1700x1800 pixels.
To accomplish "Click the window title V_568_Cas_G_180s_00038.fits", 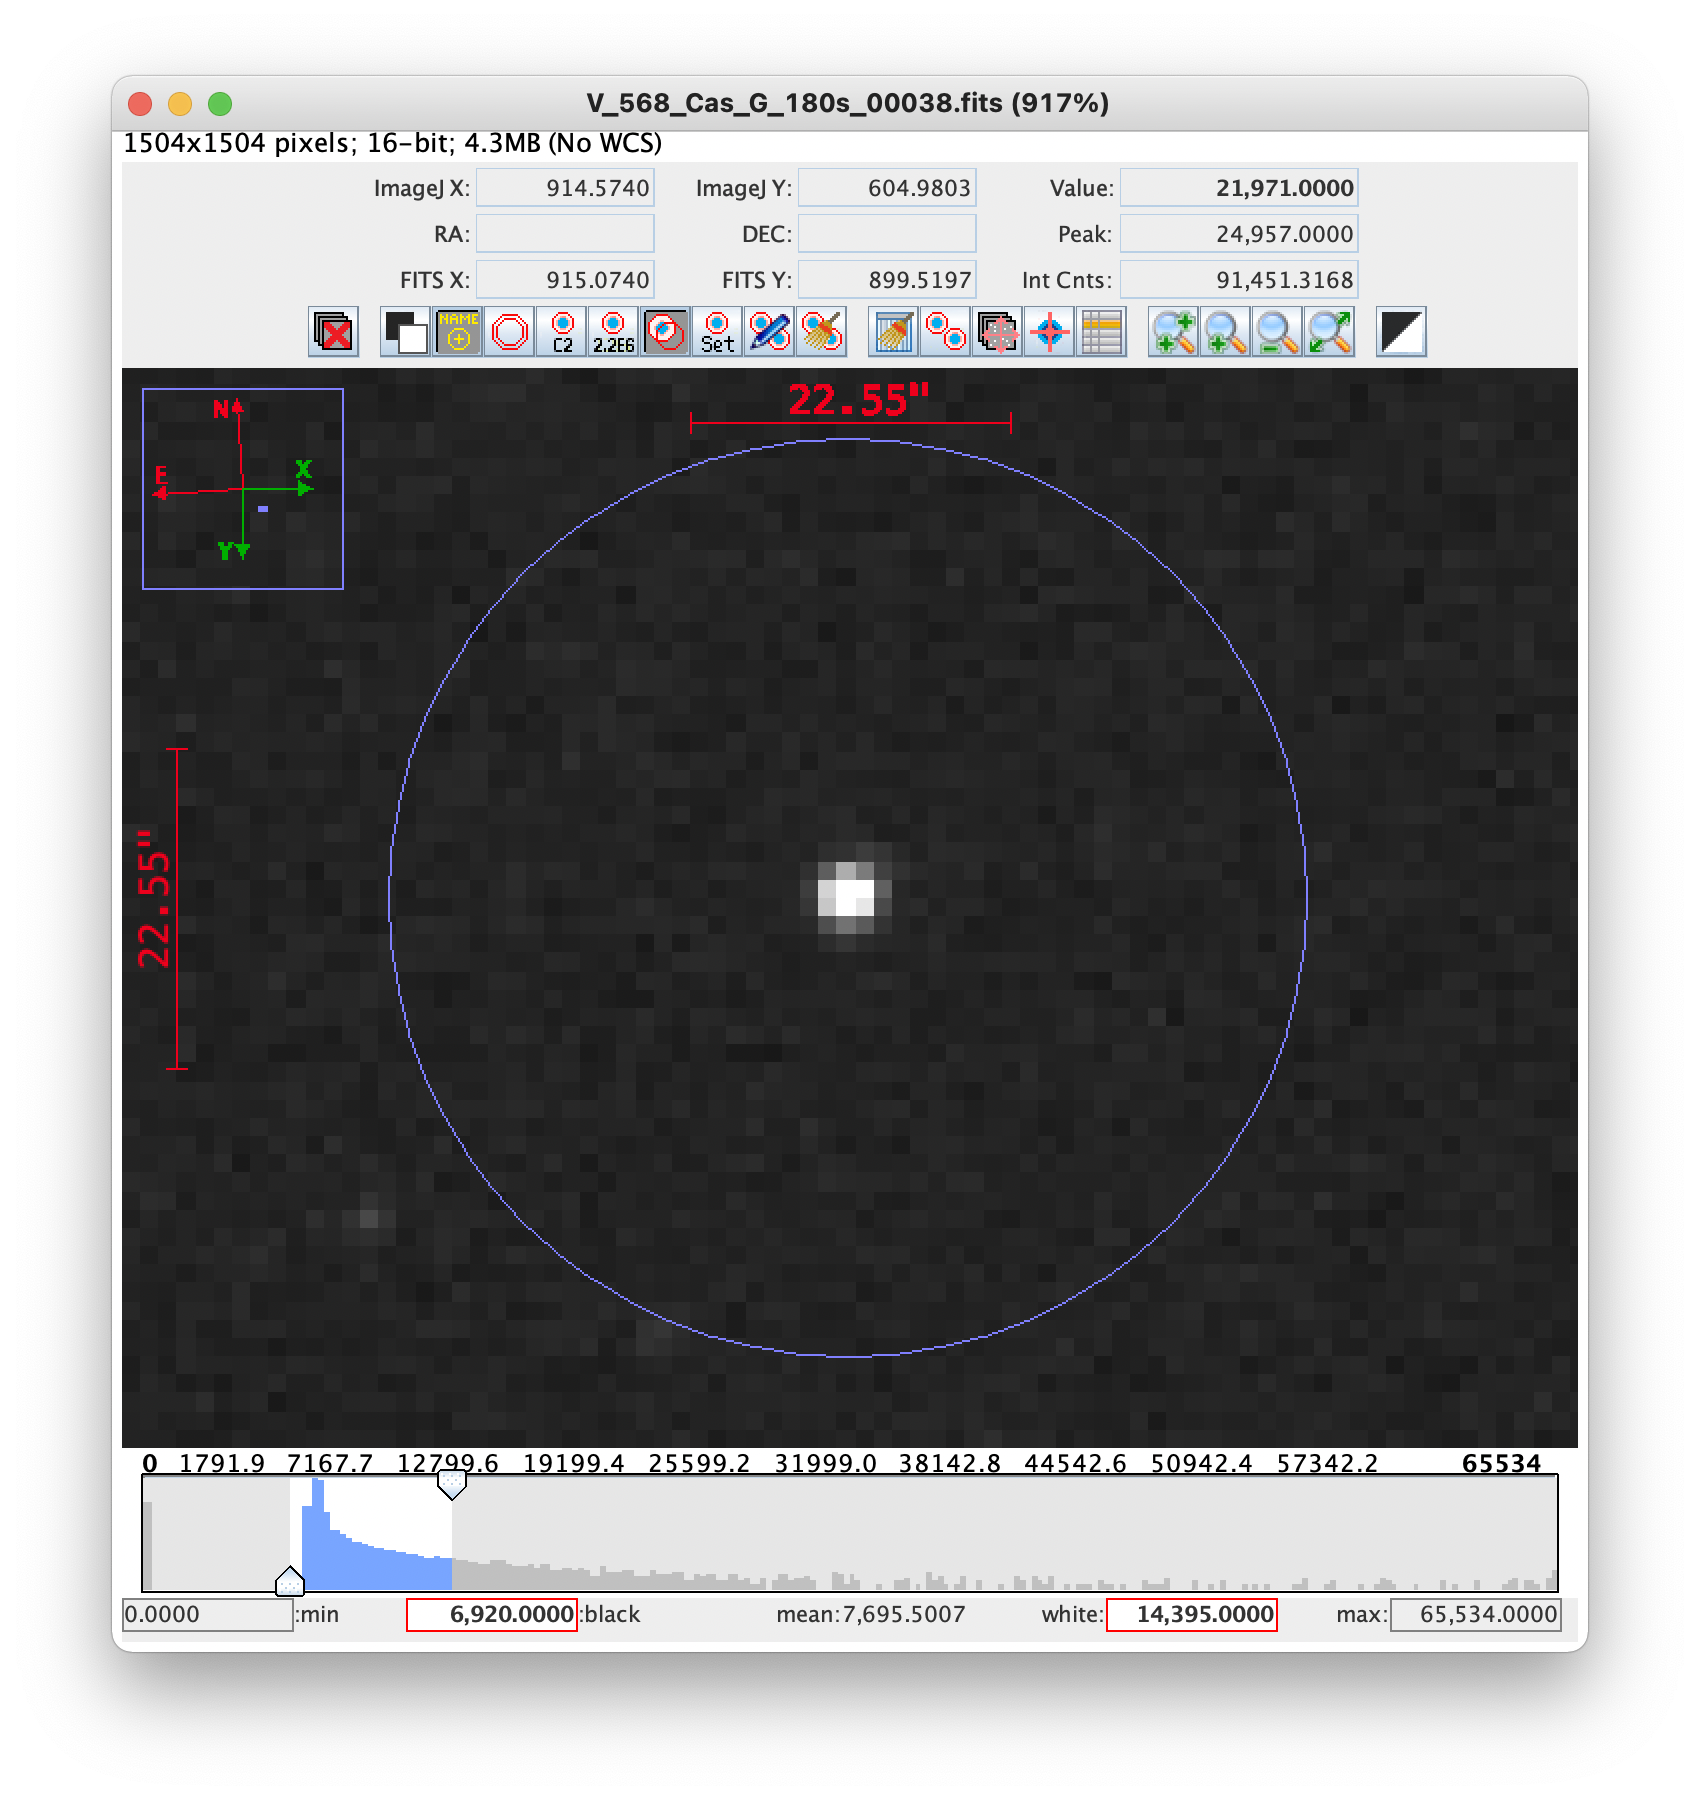I will click(848, 103).
